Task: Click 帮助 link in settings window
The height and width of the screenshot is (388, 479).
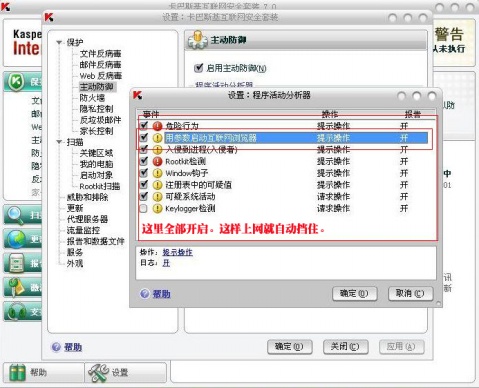Action: click(x=73, y=347)
